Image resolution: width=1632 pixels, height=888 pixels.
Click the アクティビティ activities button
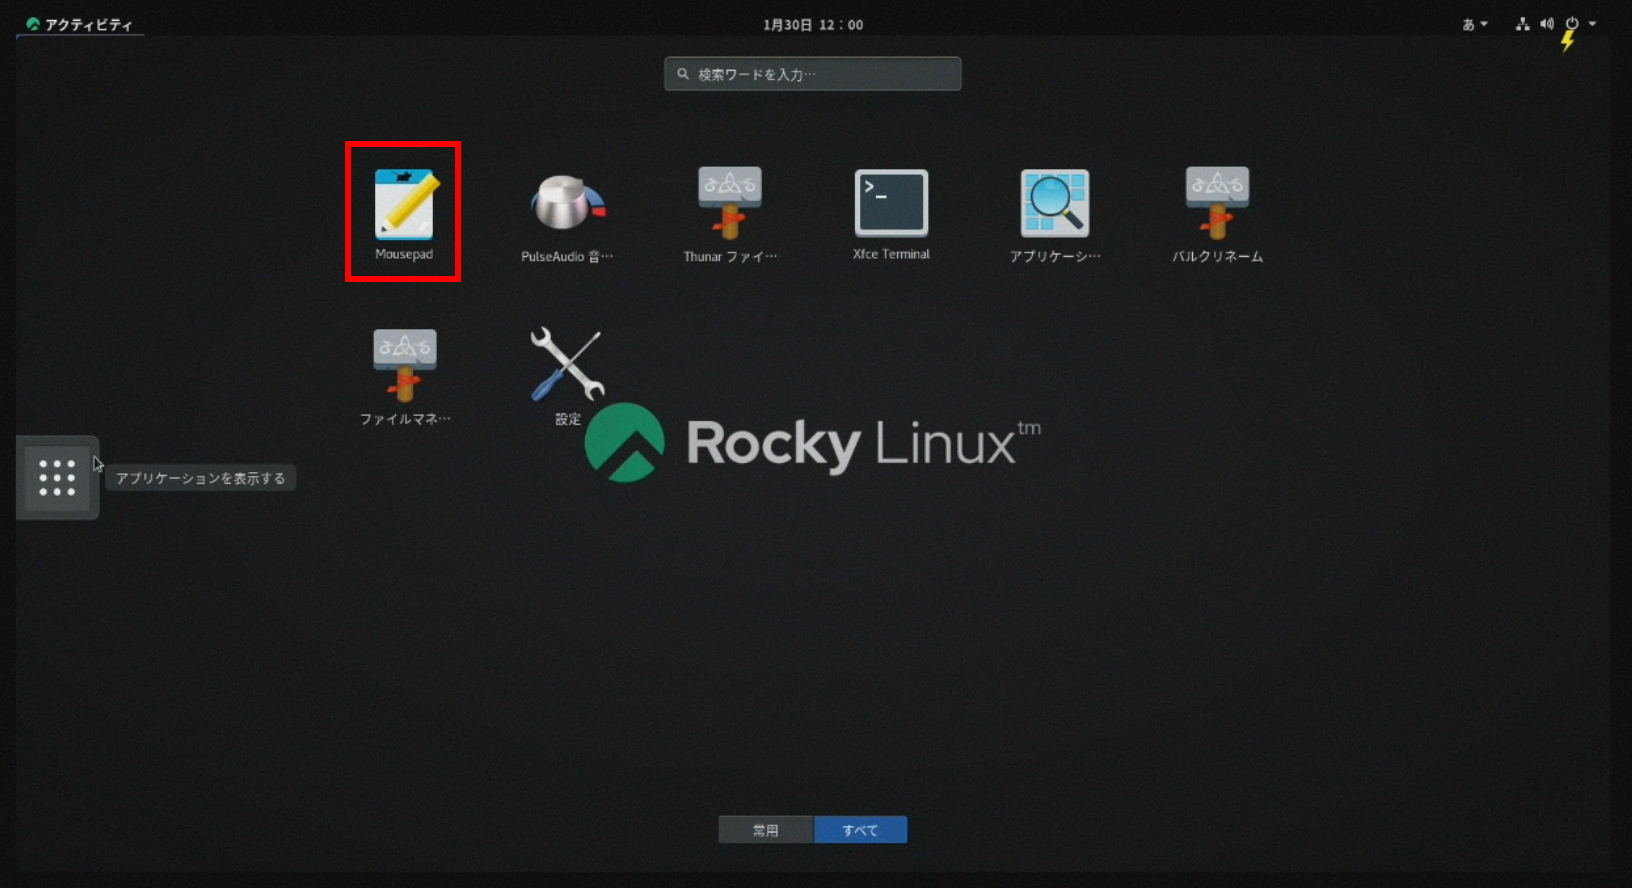(x=80, y=24)
